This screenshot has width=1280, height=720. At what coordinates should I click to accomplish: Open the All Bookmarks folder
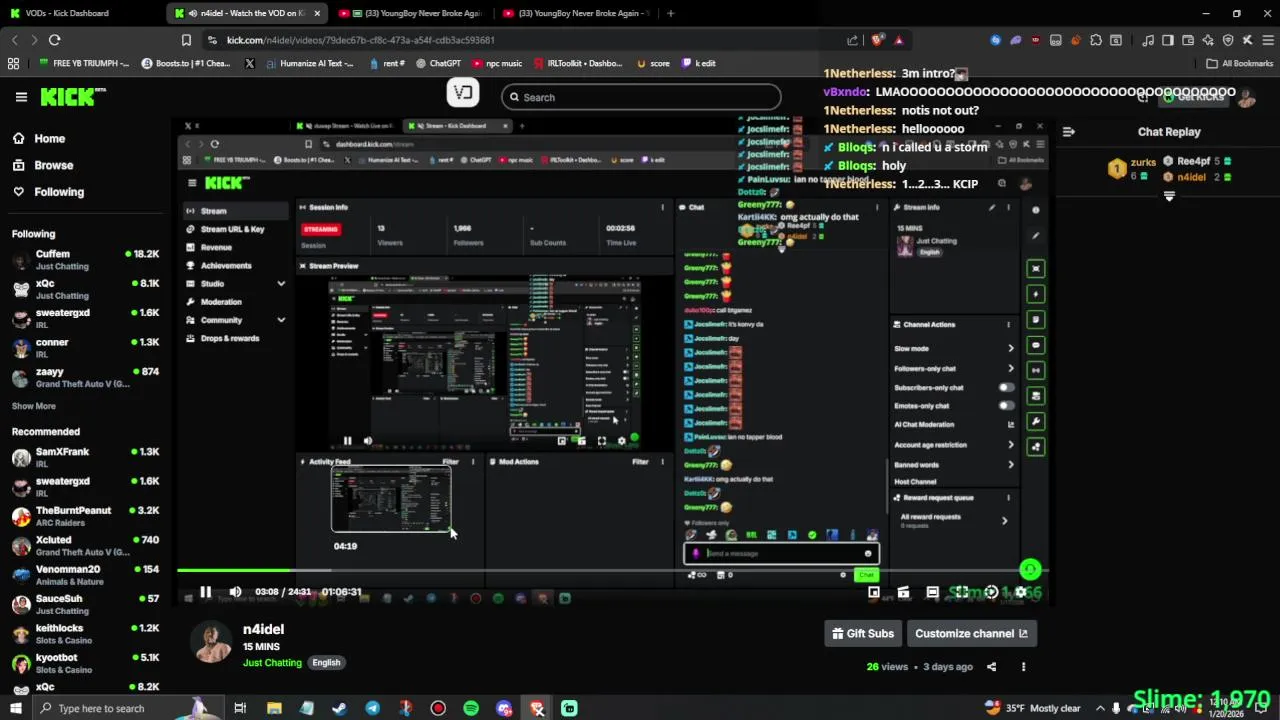tap(1240, 63)
